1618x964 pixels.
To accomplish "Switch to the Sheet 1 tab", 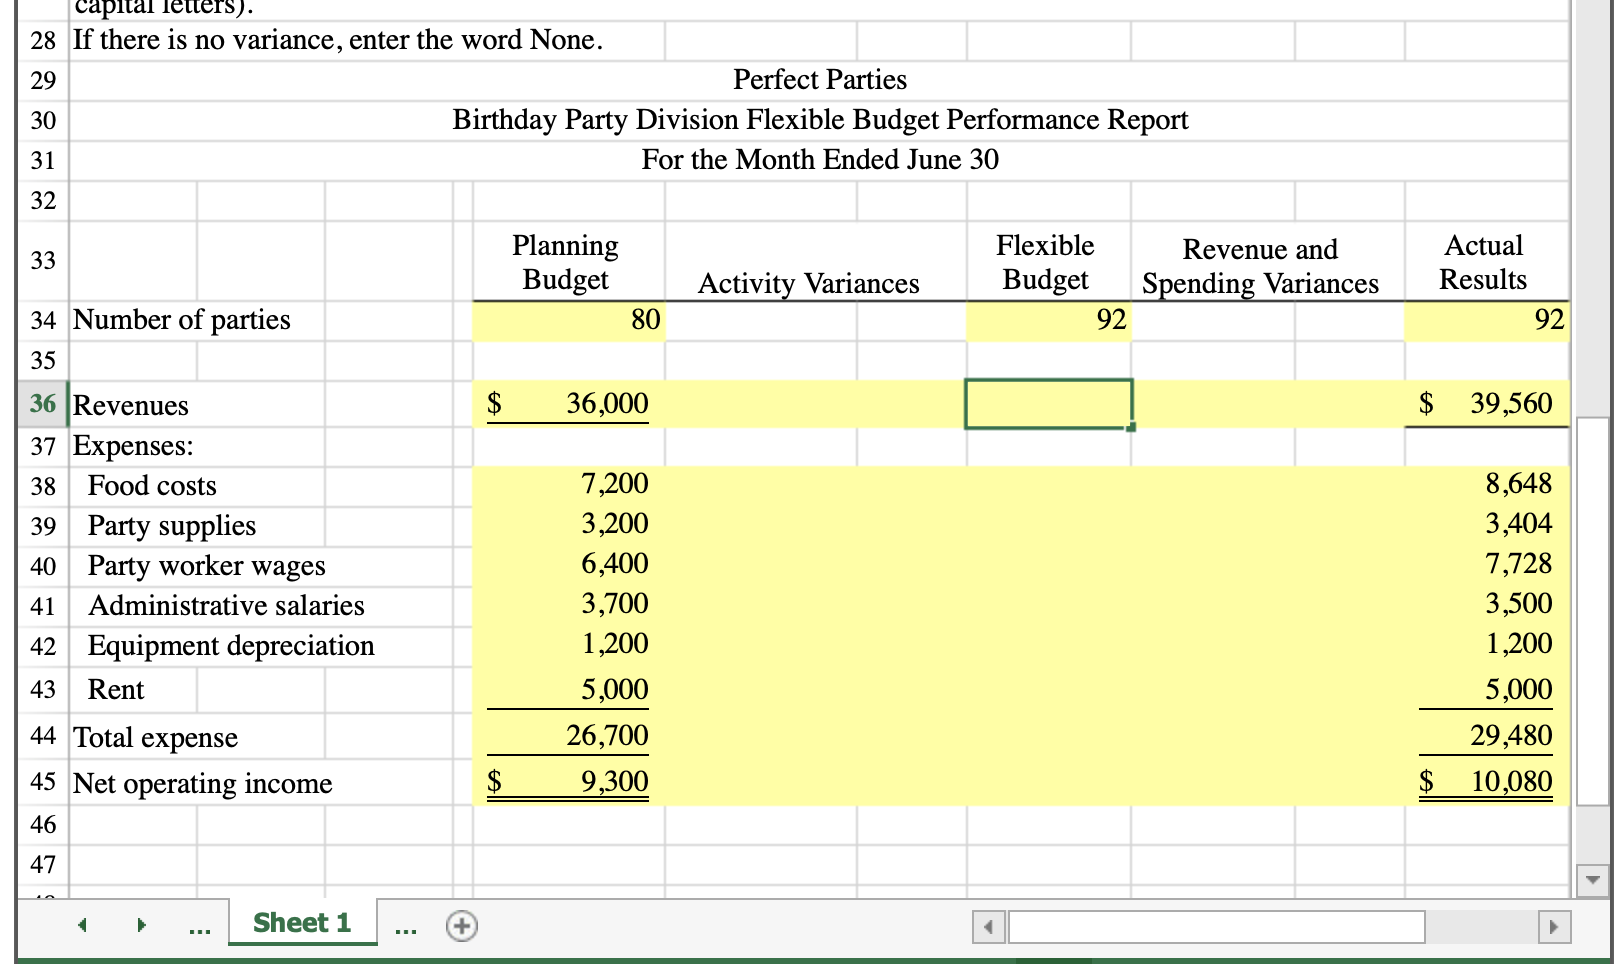I will tap(301, 922).
